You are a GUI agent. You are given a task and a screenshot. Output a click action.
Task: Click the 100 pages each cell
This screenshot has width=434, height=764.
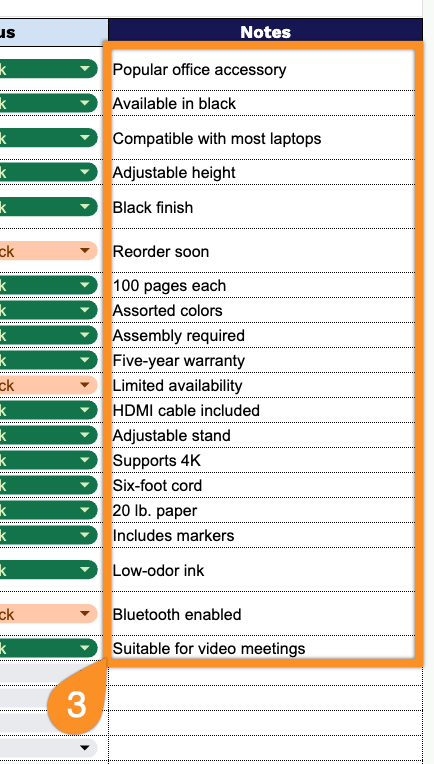tap(263, 285)
